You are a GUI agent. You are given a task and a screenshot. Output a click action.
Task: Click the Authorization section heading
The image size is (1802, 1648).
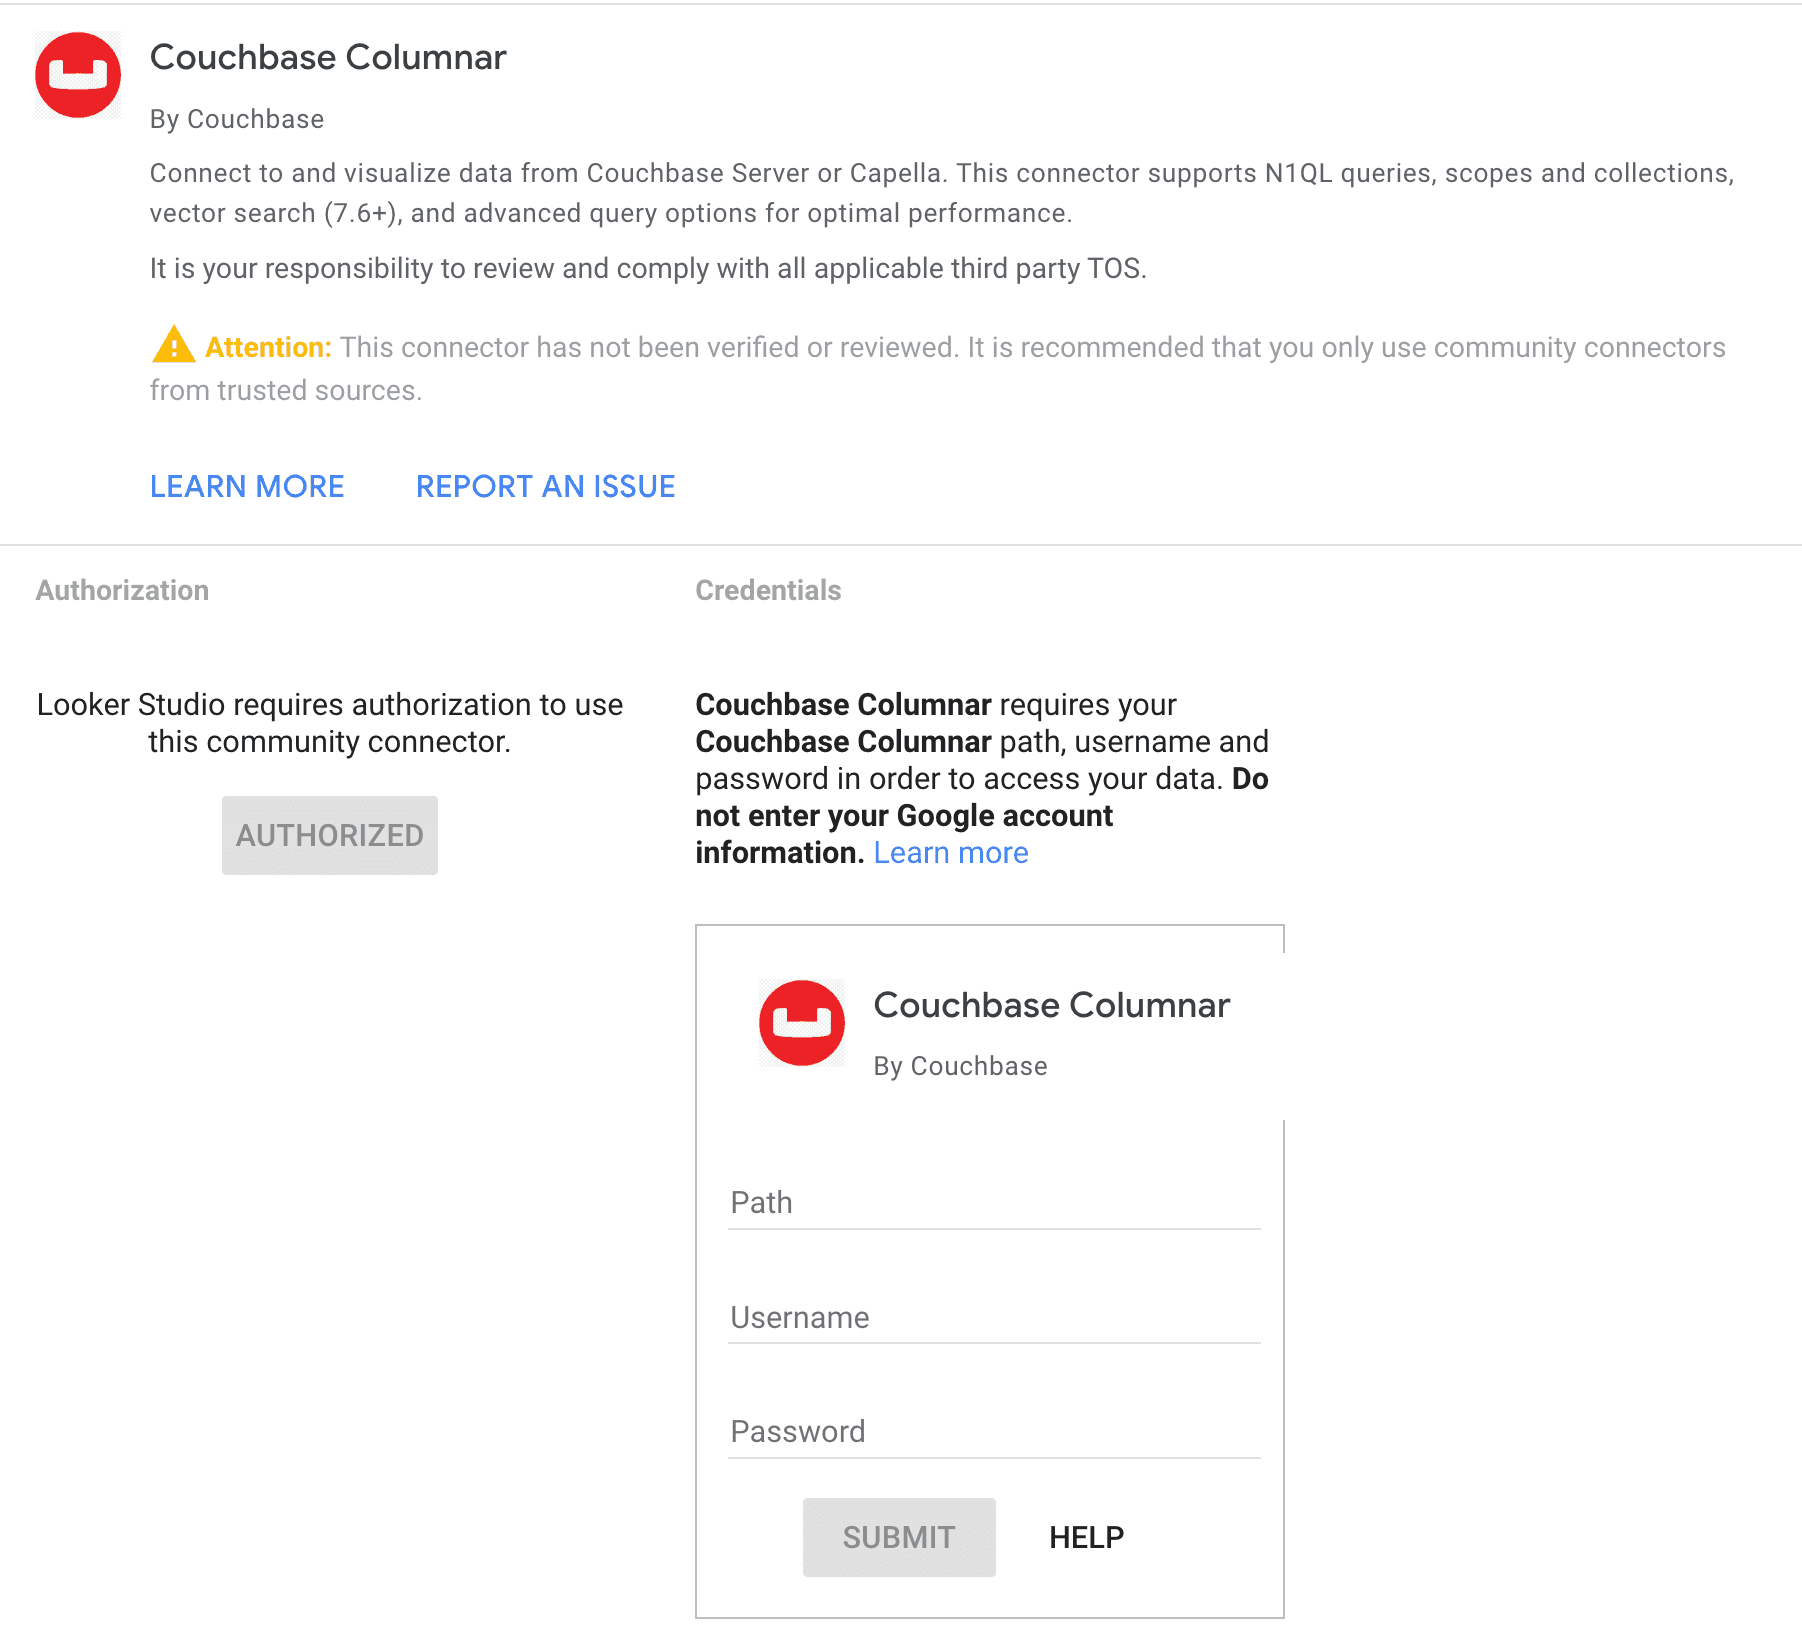pos(122,590)
